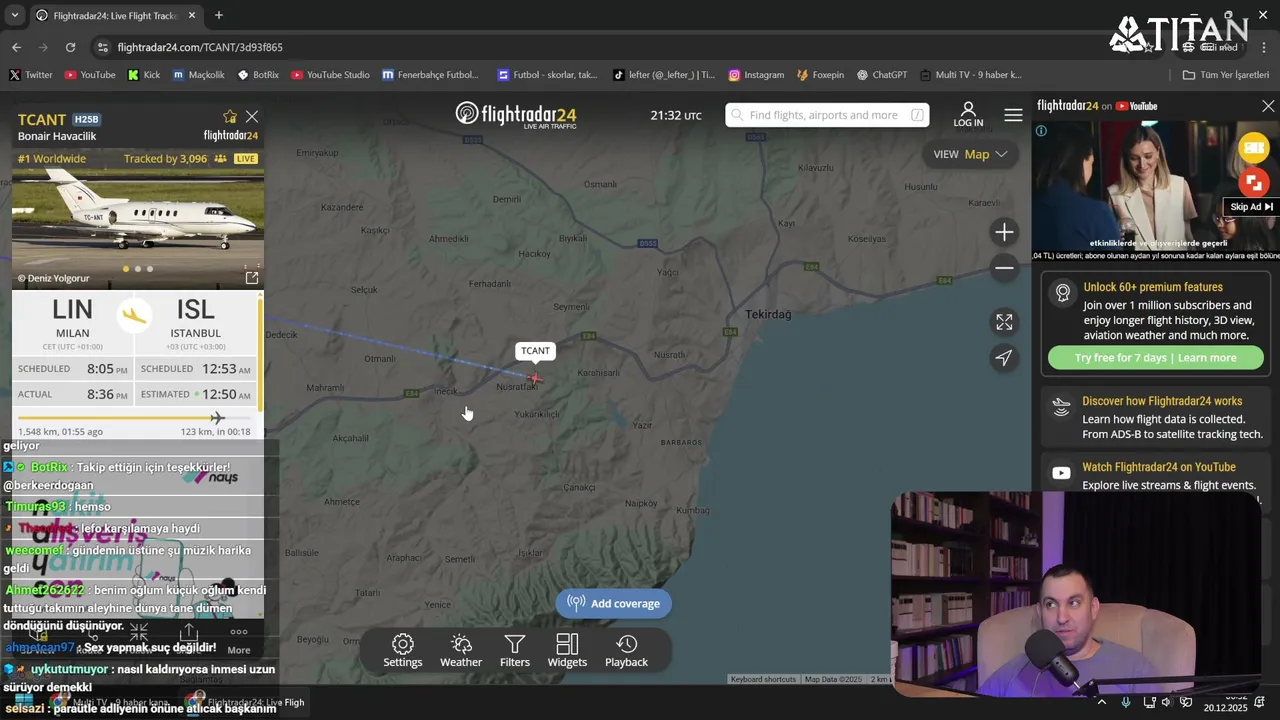Image resolution: width=1280 pixels, height=720 pixels.
Task: Reload the browser page
Action: click(70, 47)
